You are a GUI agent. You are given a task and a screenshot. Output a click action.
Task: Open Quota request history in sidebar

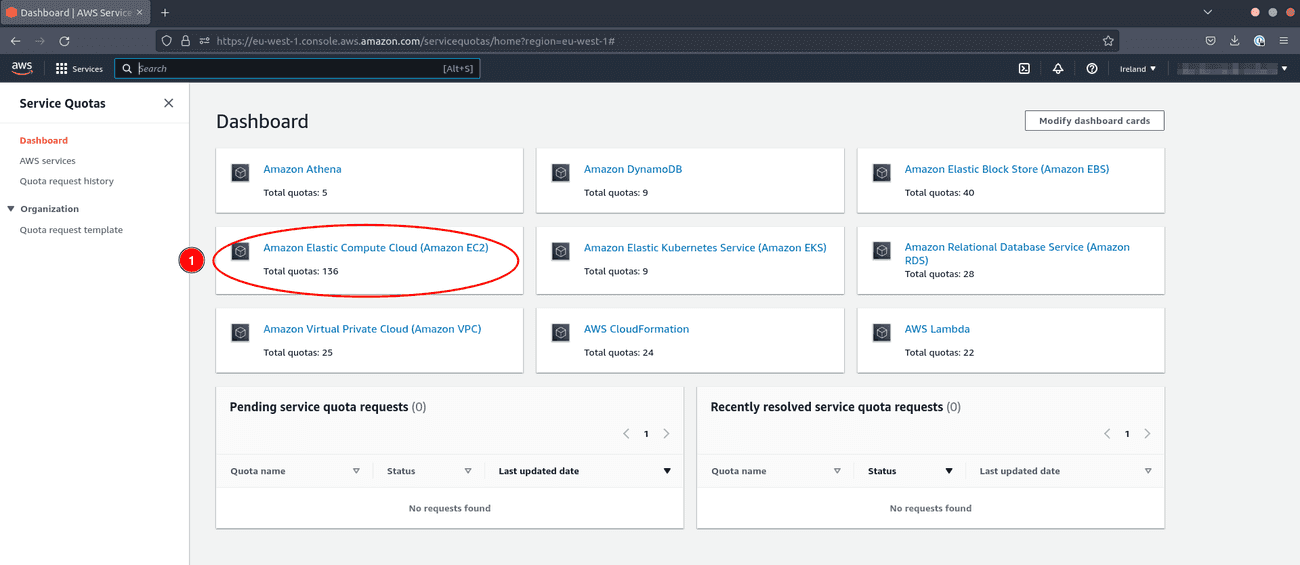pyautogui.click(x=67, y=181)
